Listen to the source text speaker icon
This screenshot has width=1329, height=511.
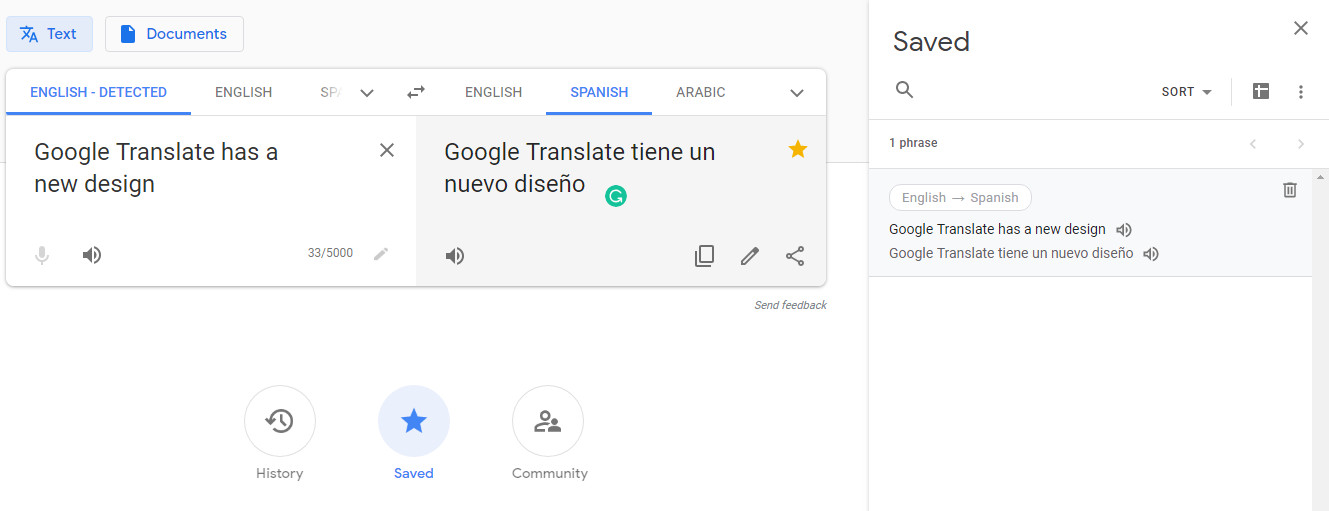(x=92, y=255)
